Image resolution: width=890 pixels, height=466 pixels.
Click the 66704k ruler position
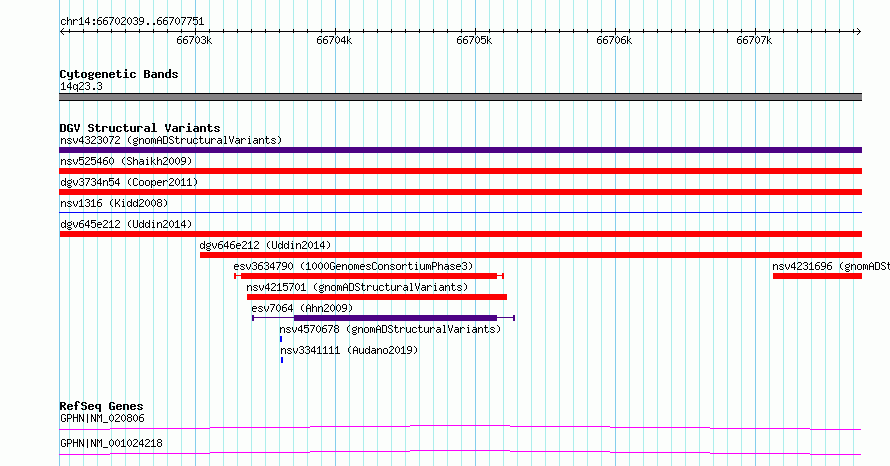click(334, 40)
